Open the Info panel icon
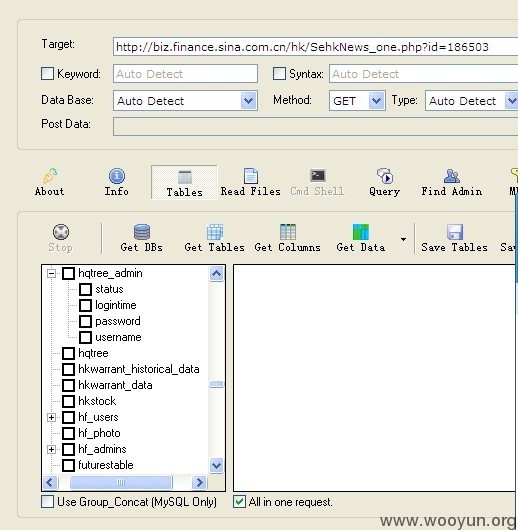This screenshot has width=518, height=530. pos(117,176)
